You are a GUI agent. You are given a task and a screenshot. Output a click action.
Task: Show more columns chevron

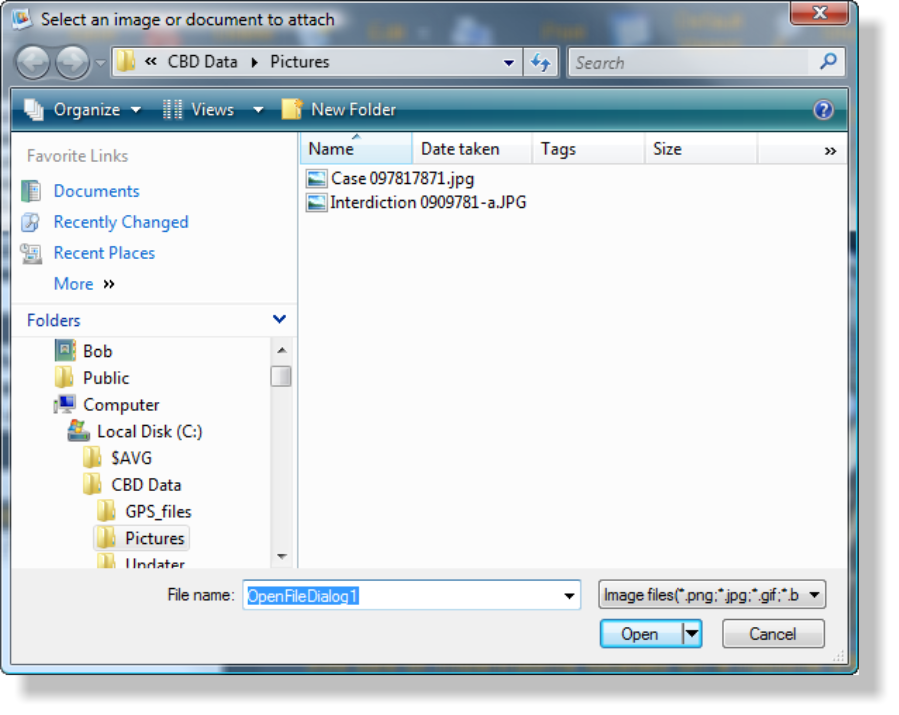click(x=830, y=151)
